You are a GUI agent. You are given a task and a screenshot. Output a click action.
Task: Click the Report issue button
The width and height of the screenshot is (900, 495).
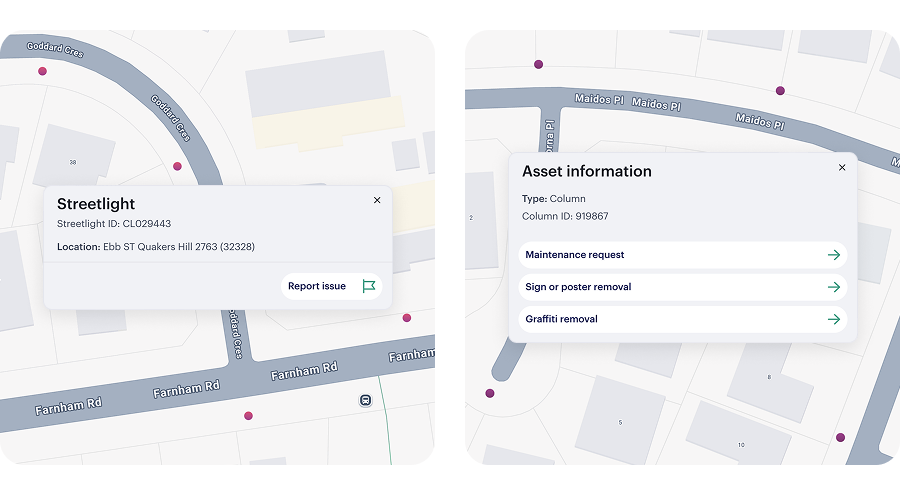(332, 286)
